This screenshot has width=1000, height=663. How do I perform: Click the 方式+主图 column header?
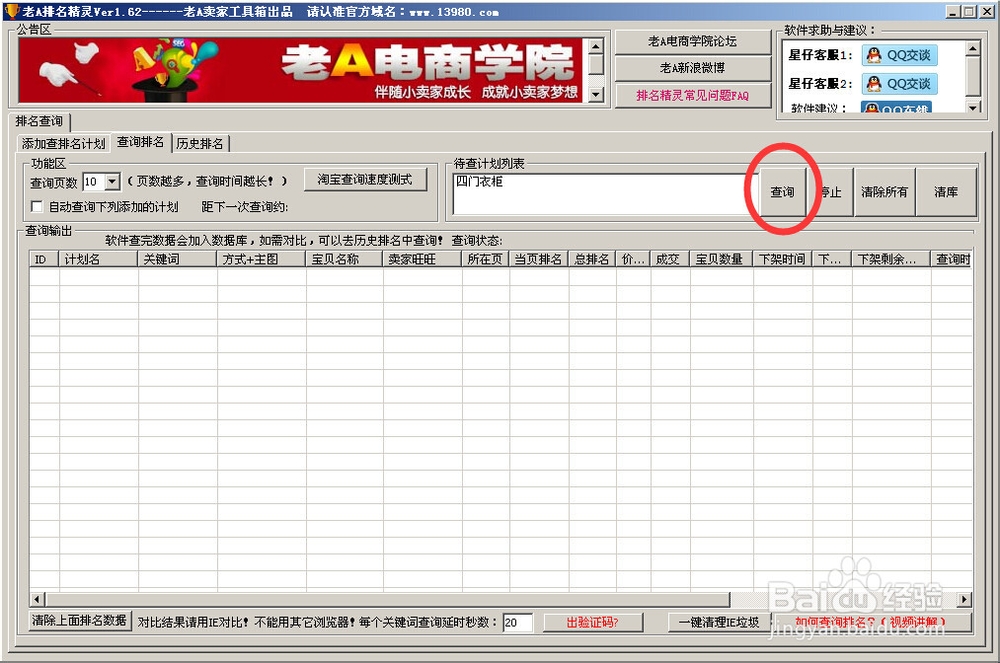click(x=261, y=259)
